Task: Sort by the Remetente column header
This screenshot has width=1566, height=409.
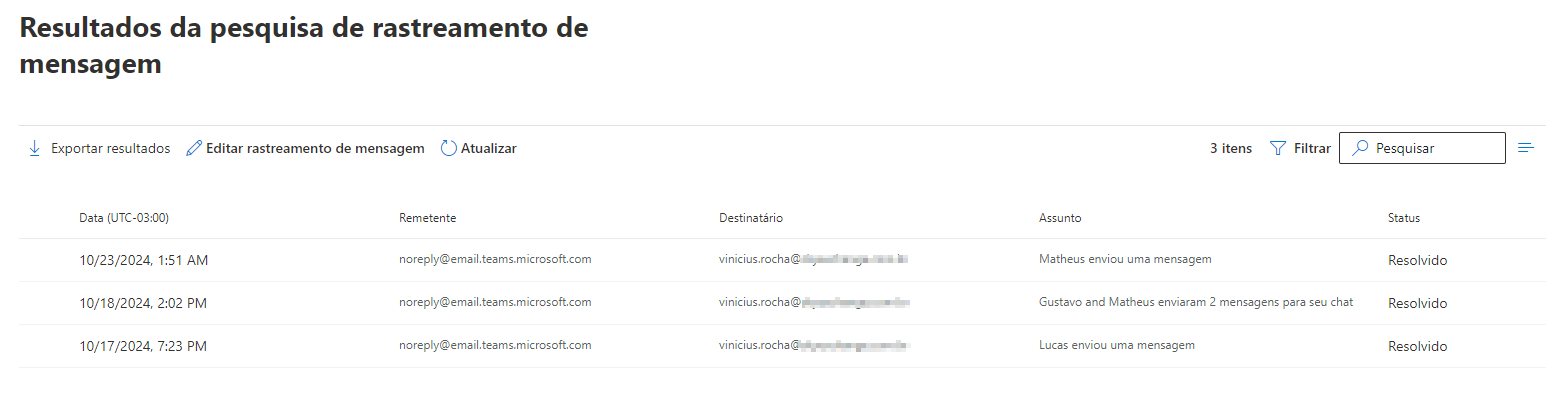Action: click(x=427, y=218)
